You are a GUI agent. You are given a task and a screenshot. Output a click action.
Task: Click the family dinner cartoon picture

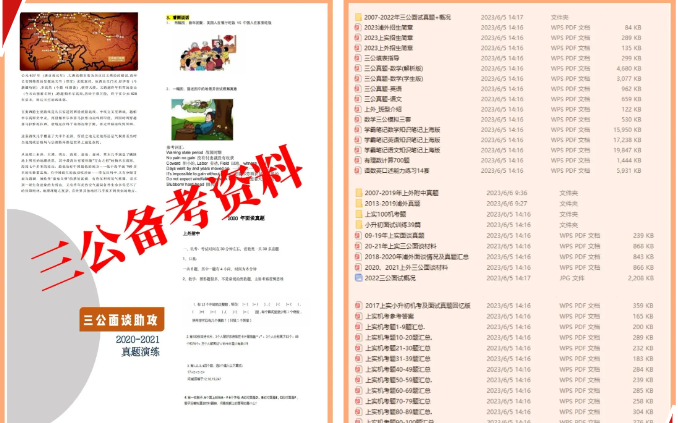point(208,53)
